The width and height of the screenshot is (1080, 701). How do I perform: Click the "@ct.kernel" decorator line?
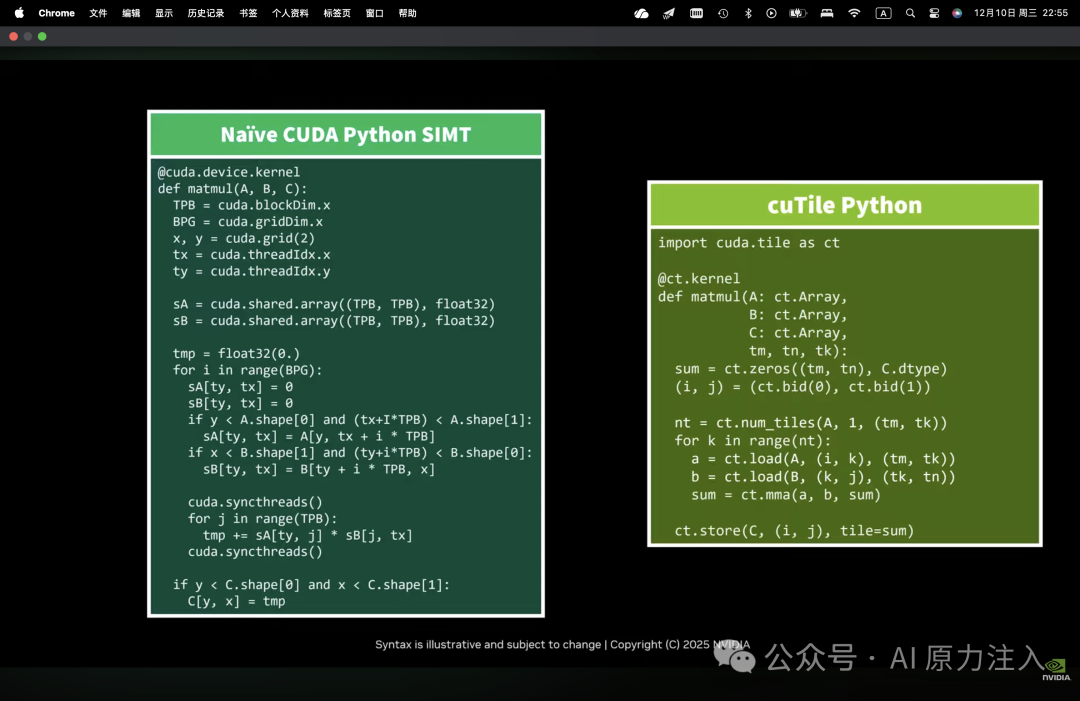(x=698, y=279)
